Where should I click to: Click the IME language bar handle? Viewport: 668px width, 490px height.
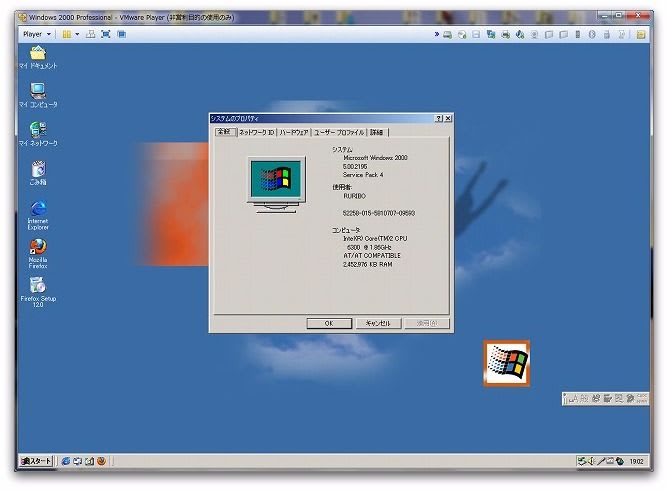[565, 399]
